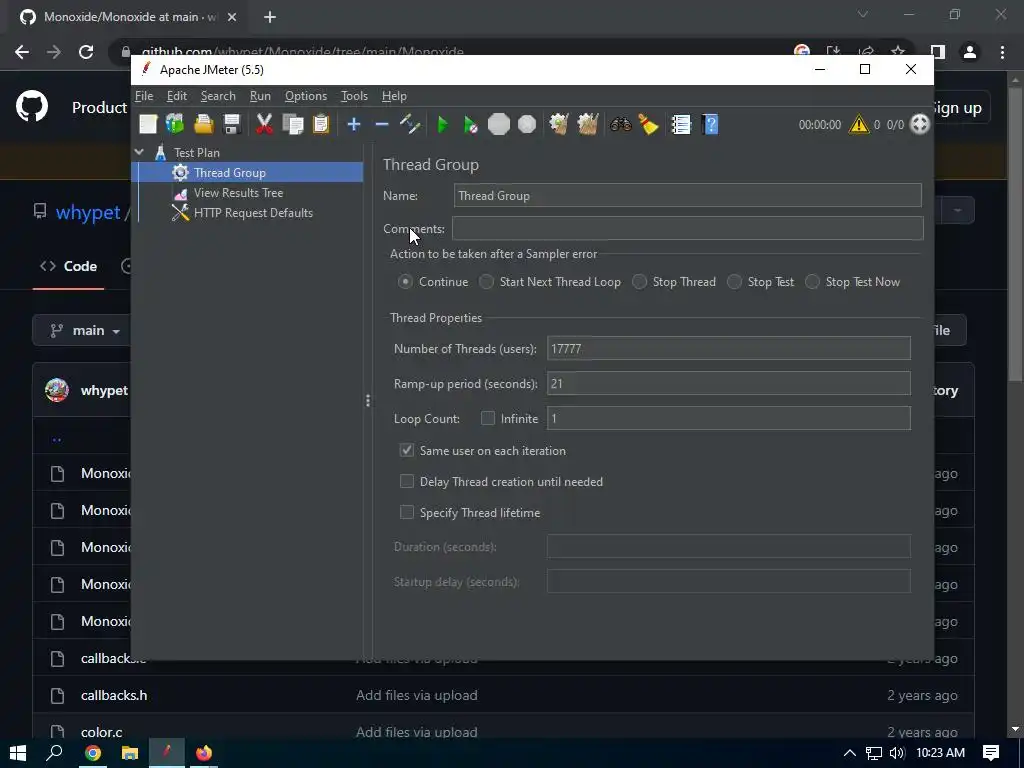Click the Shutdown test icon
The width and height of the screenshot is (1024, 768).
coord(526,124)
